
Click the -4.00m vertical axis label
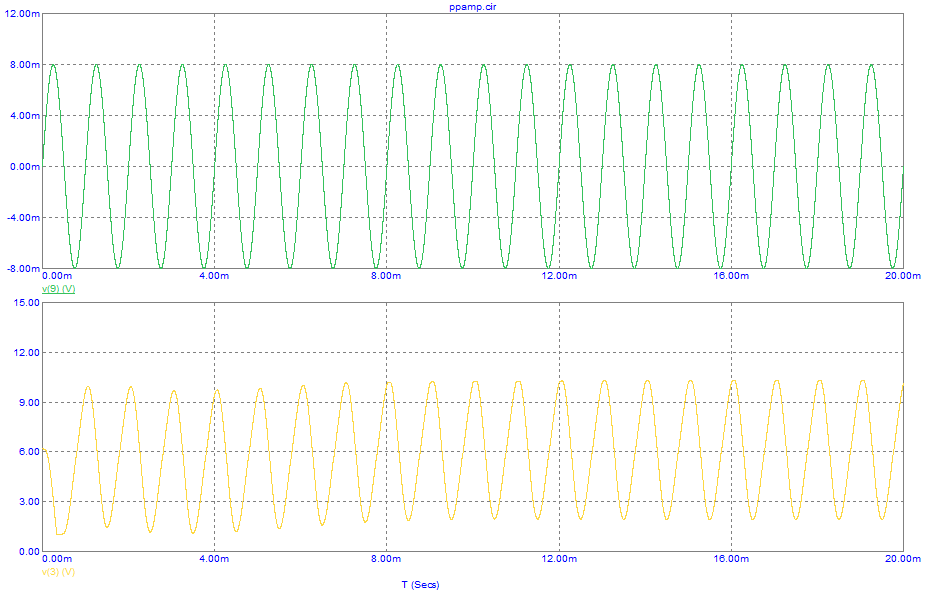coord(22,217)
